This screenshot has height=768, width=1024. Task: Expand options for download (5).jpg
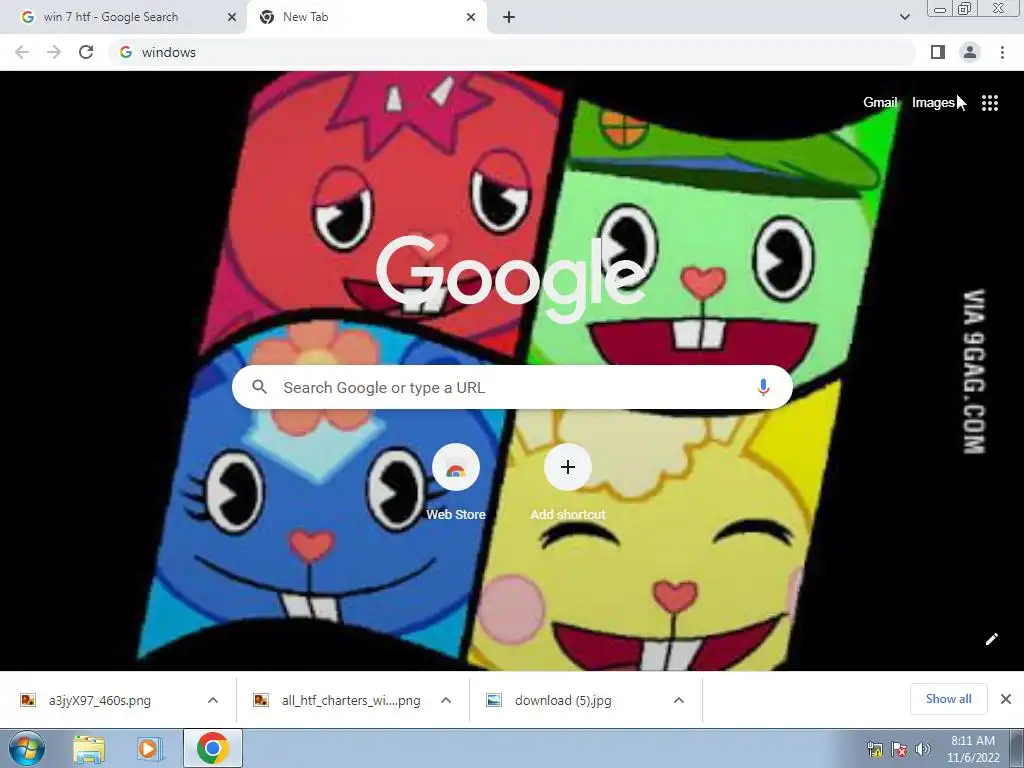[x=679, y=700]
